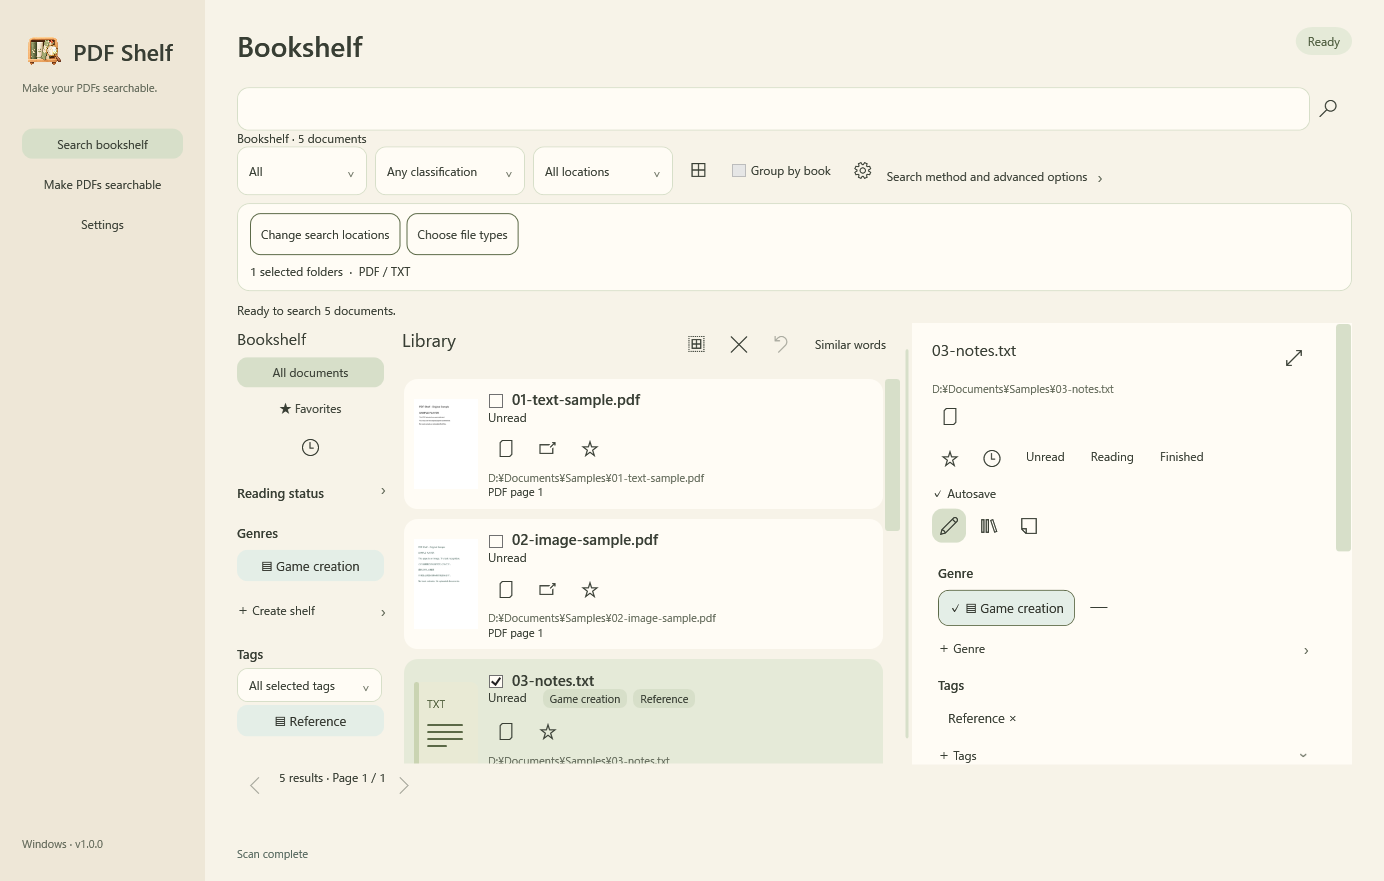1384x881 pixels.
Task: Clear selection with the X icon
Action: (x=739, y=344)
